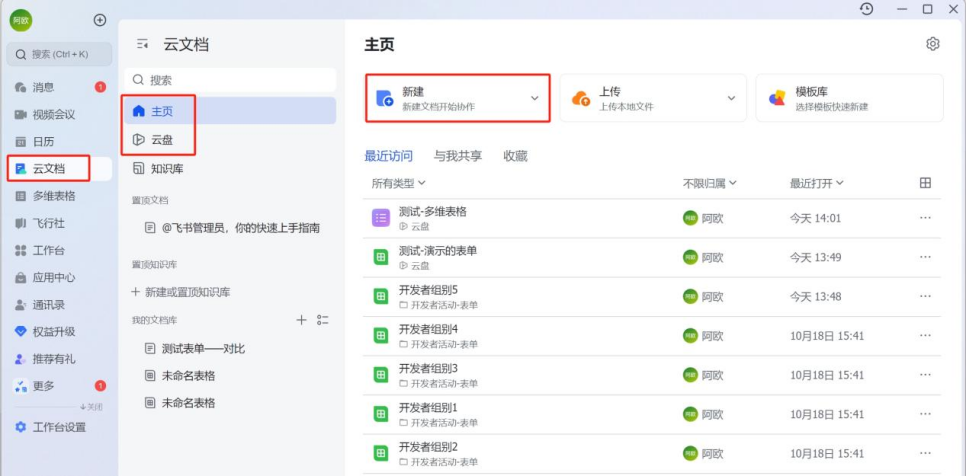The height and width of the screenshot is (476, 966).
Task: Click the settings gear icon on 主页
Action: 933,44
